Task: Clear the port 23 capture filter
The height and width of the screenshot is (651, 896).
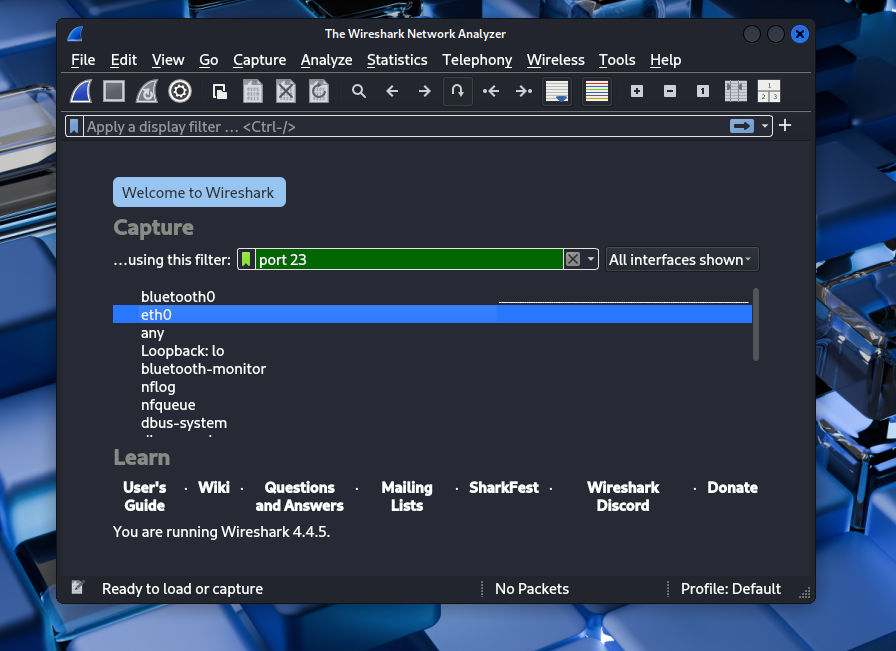Action: (x=573, y=259)
